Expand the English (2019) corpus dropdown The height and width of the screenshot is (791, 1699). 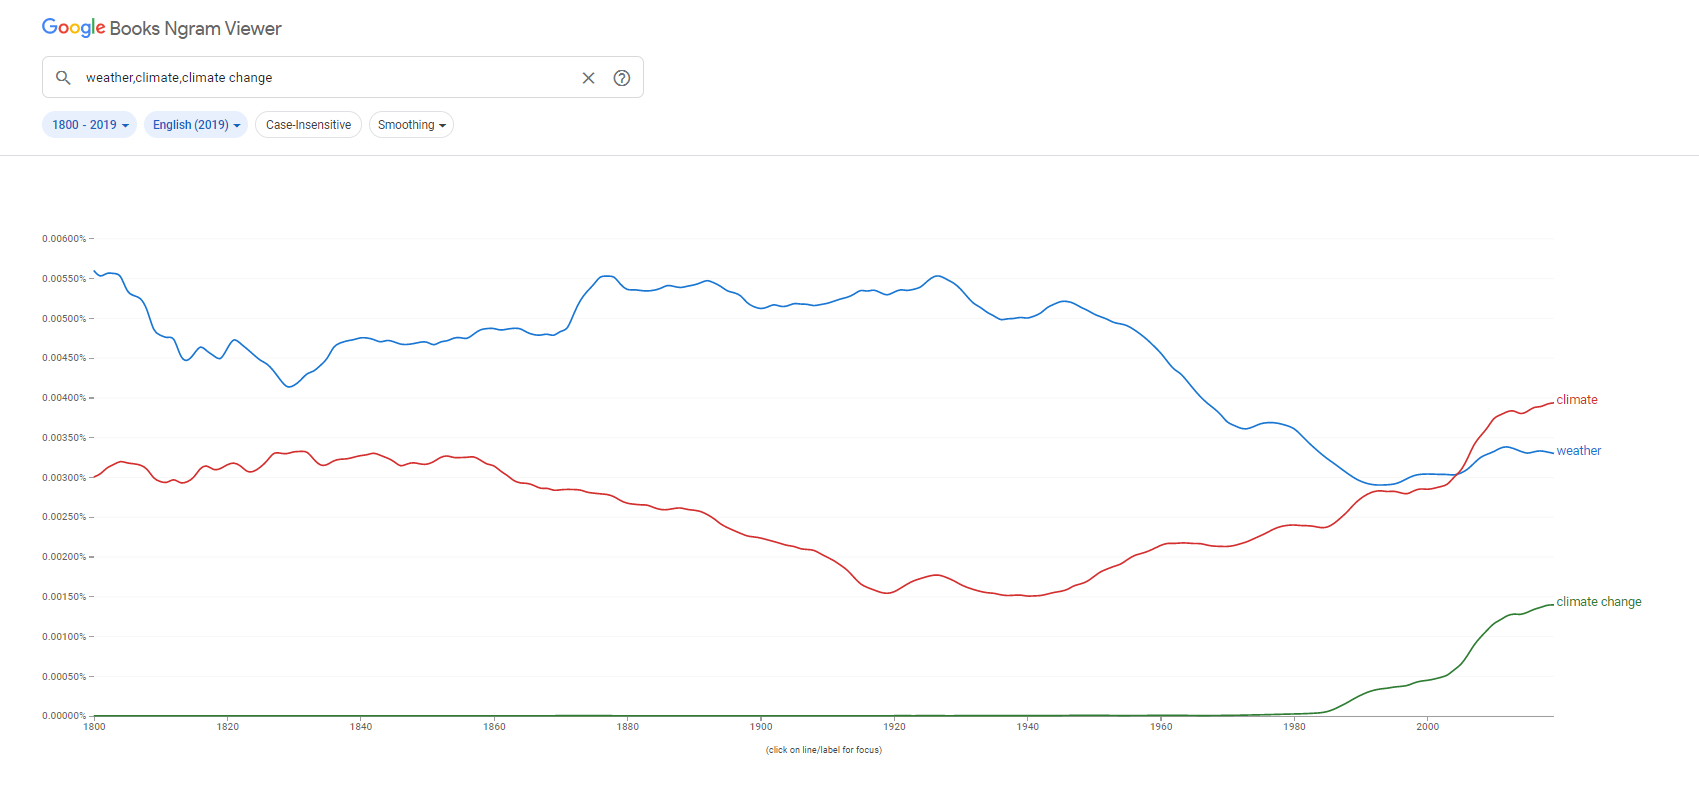tap(196, 125)
